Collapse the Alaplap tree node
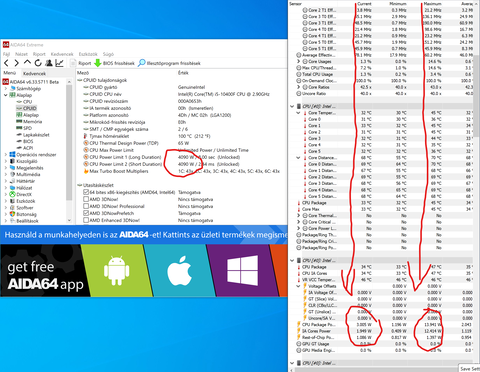This screenshot has height=372, width=480. (x=6, y=95)
